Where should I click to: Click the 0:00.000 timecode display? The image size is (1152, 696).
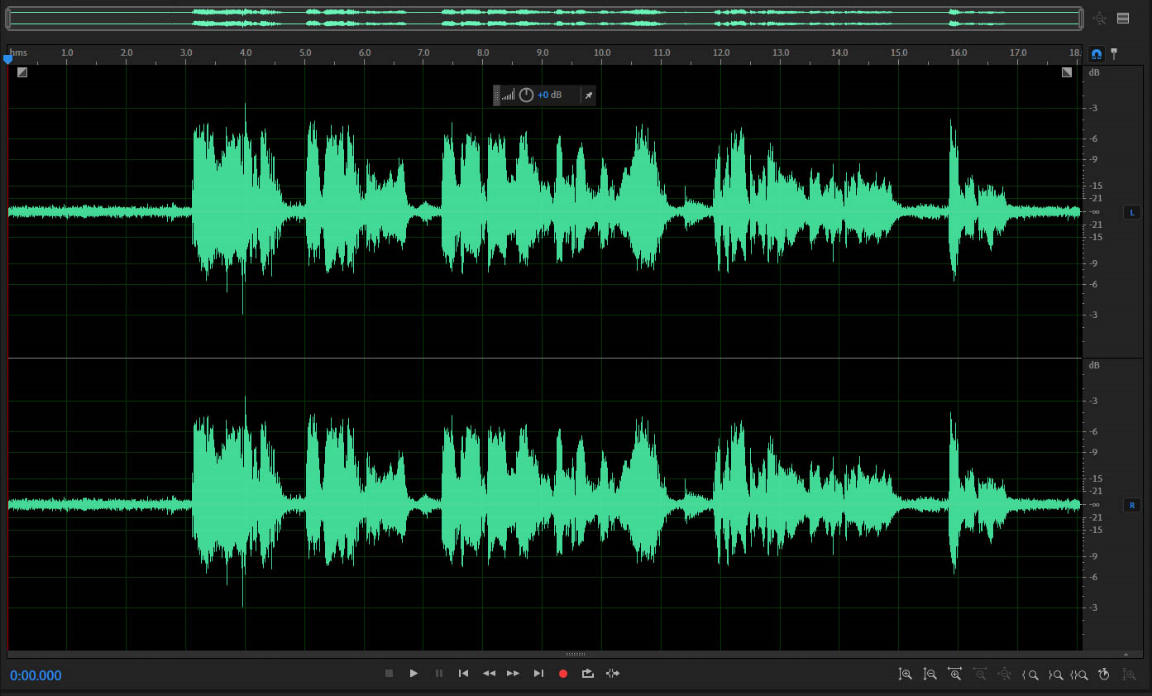click(36, 675)
